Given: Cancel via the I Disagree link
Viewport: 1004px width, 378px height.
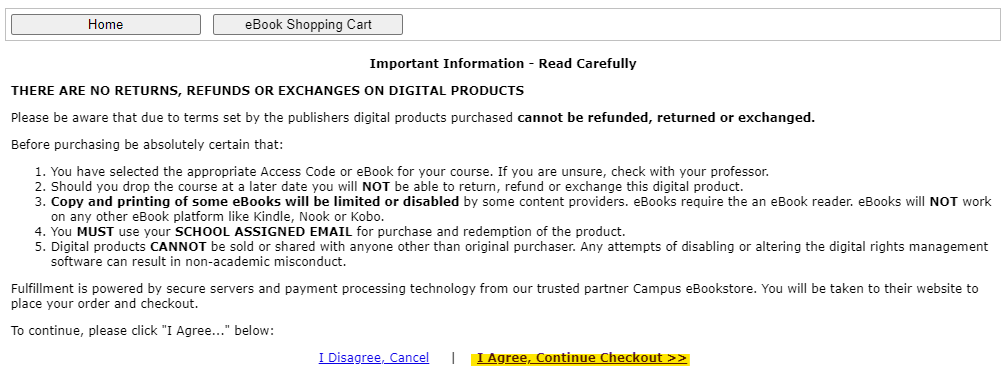Looking at the screenshot, I should [374, 357].
